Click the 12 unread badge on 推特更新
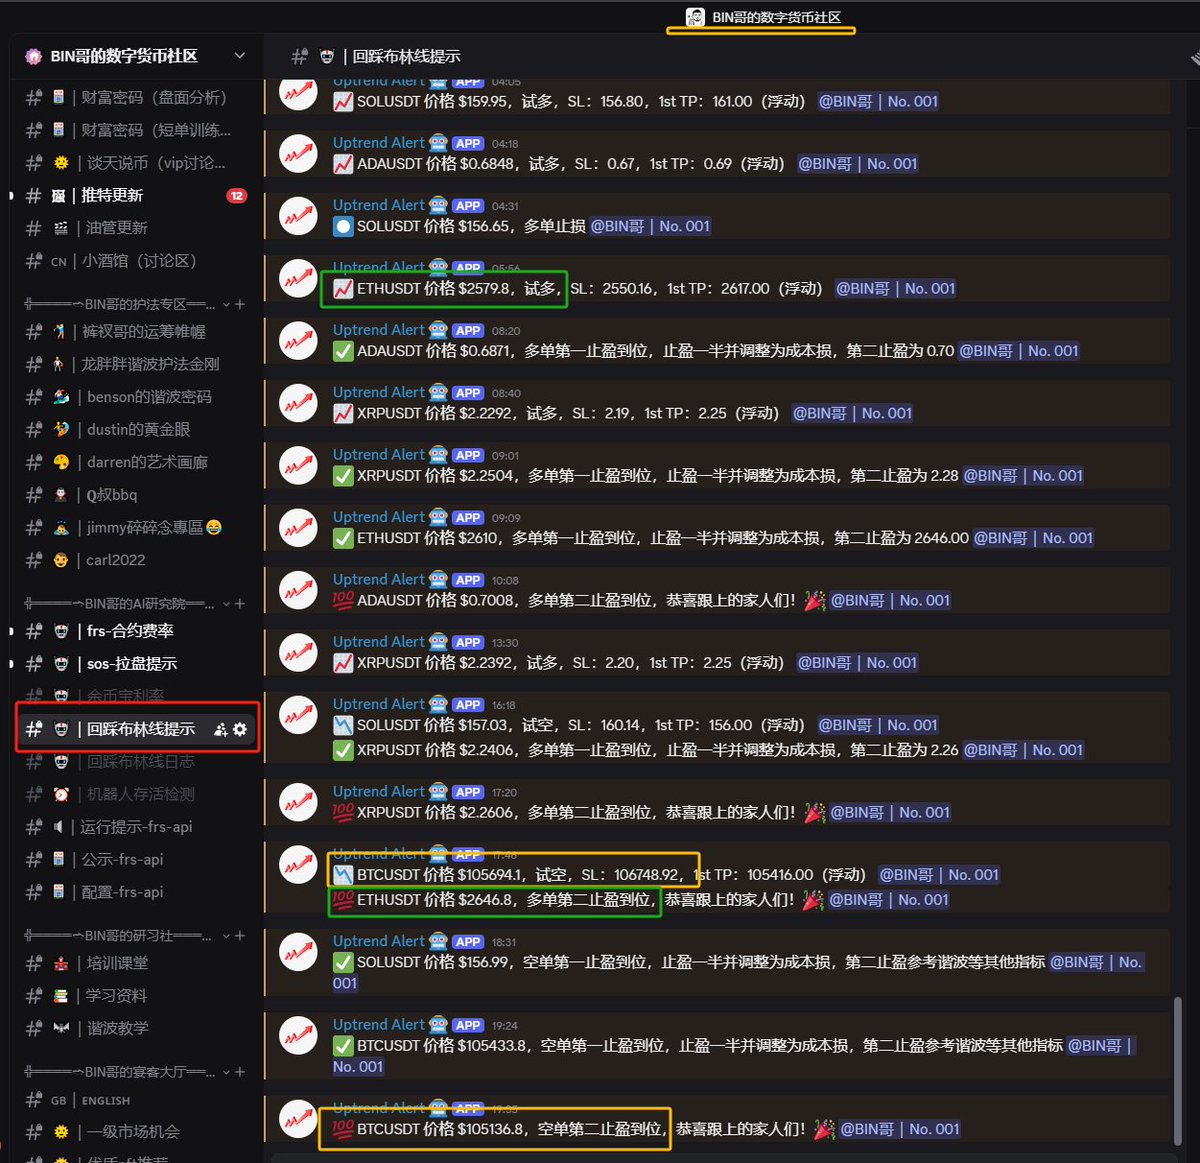This screenshot has width=1200, height=1163. click(236, 195)
